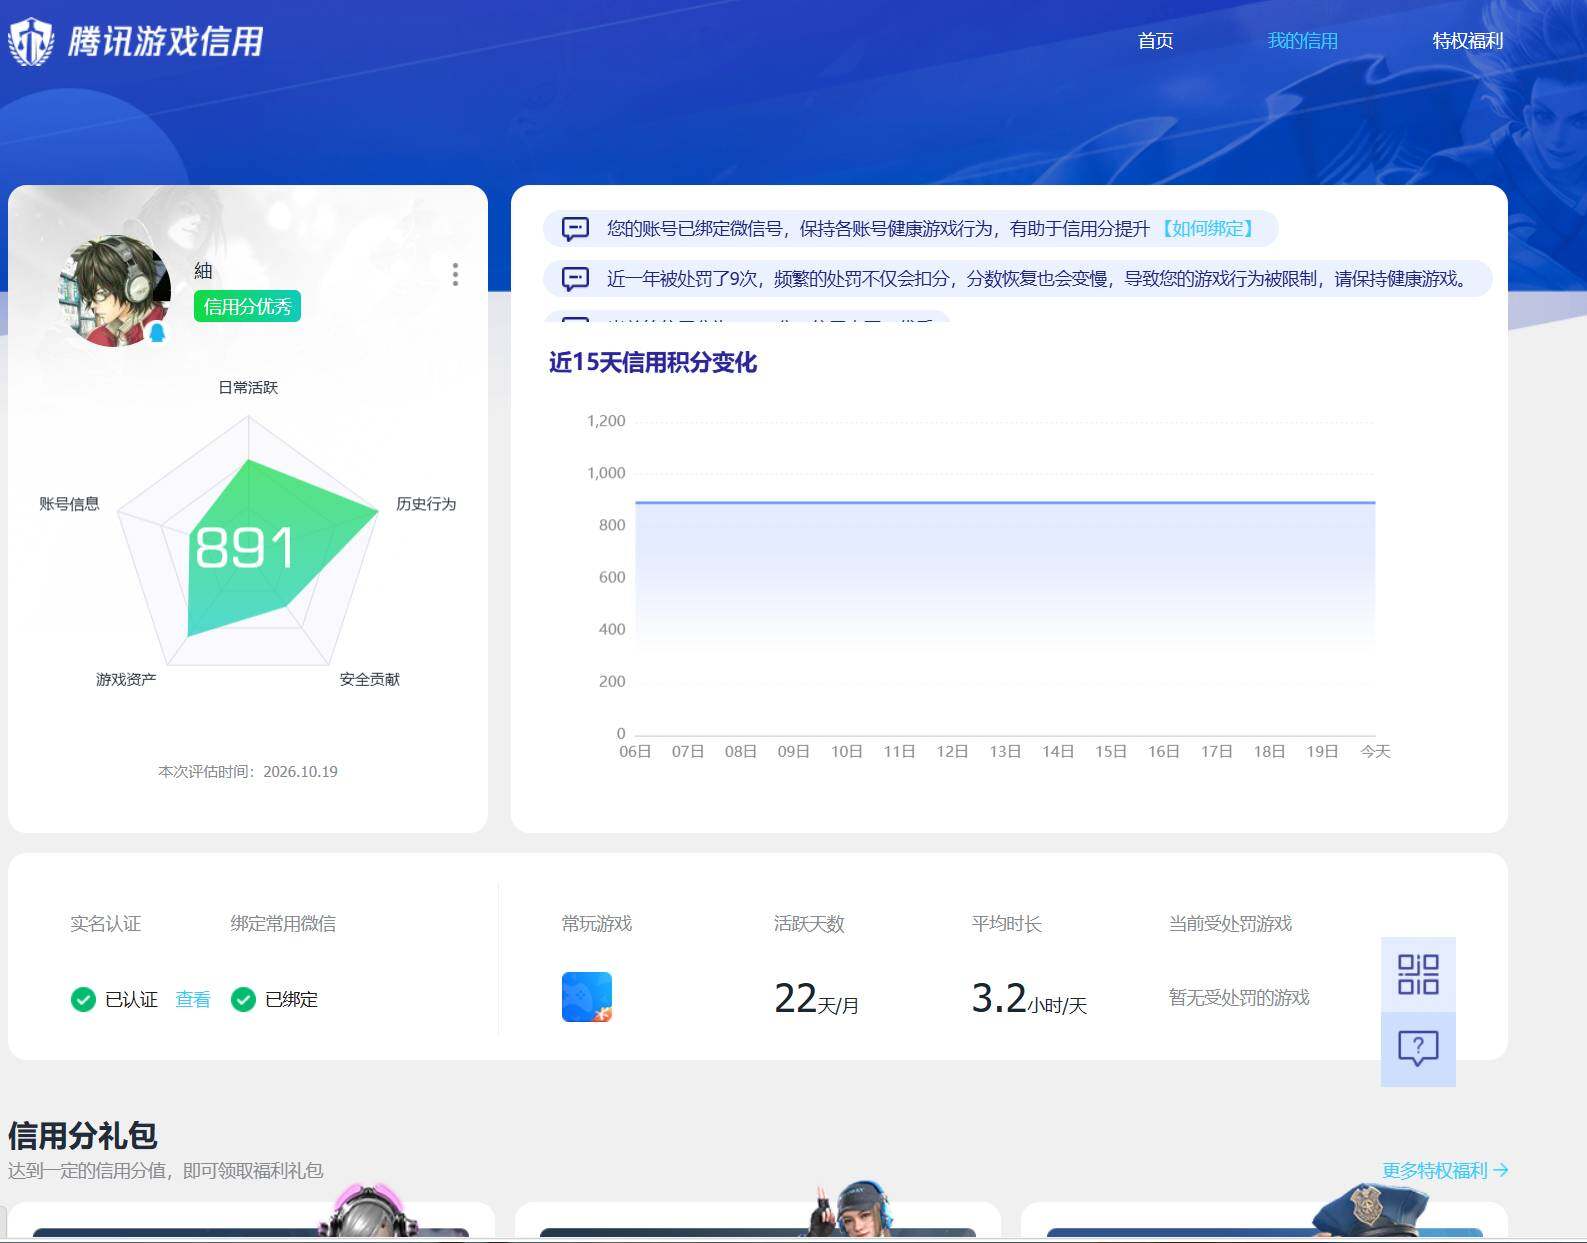Screen dimensions: 1587x1243
Task: Open 更多特权福利 link
Action: pyautogui.click(x=1445, y=1170)
